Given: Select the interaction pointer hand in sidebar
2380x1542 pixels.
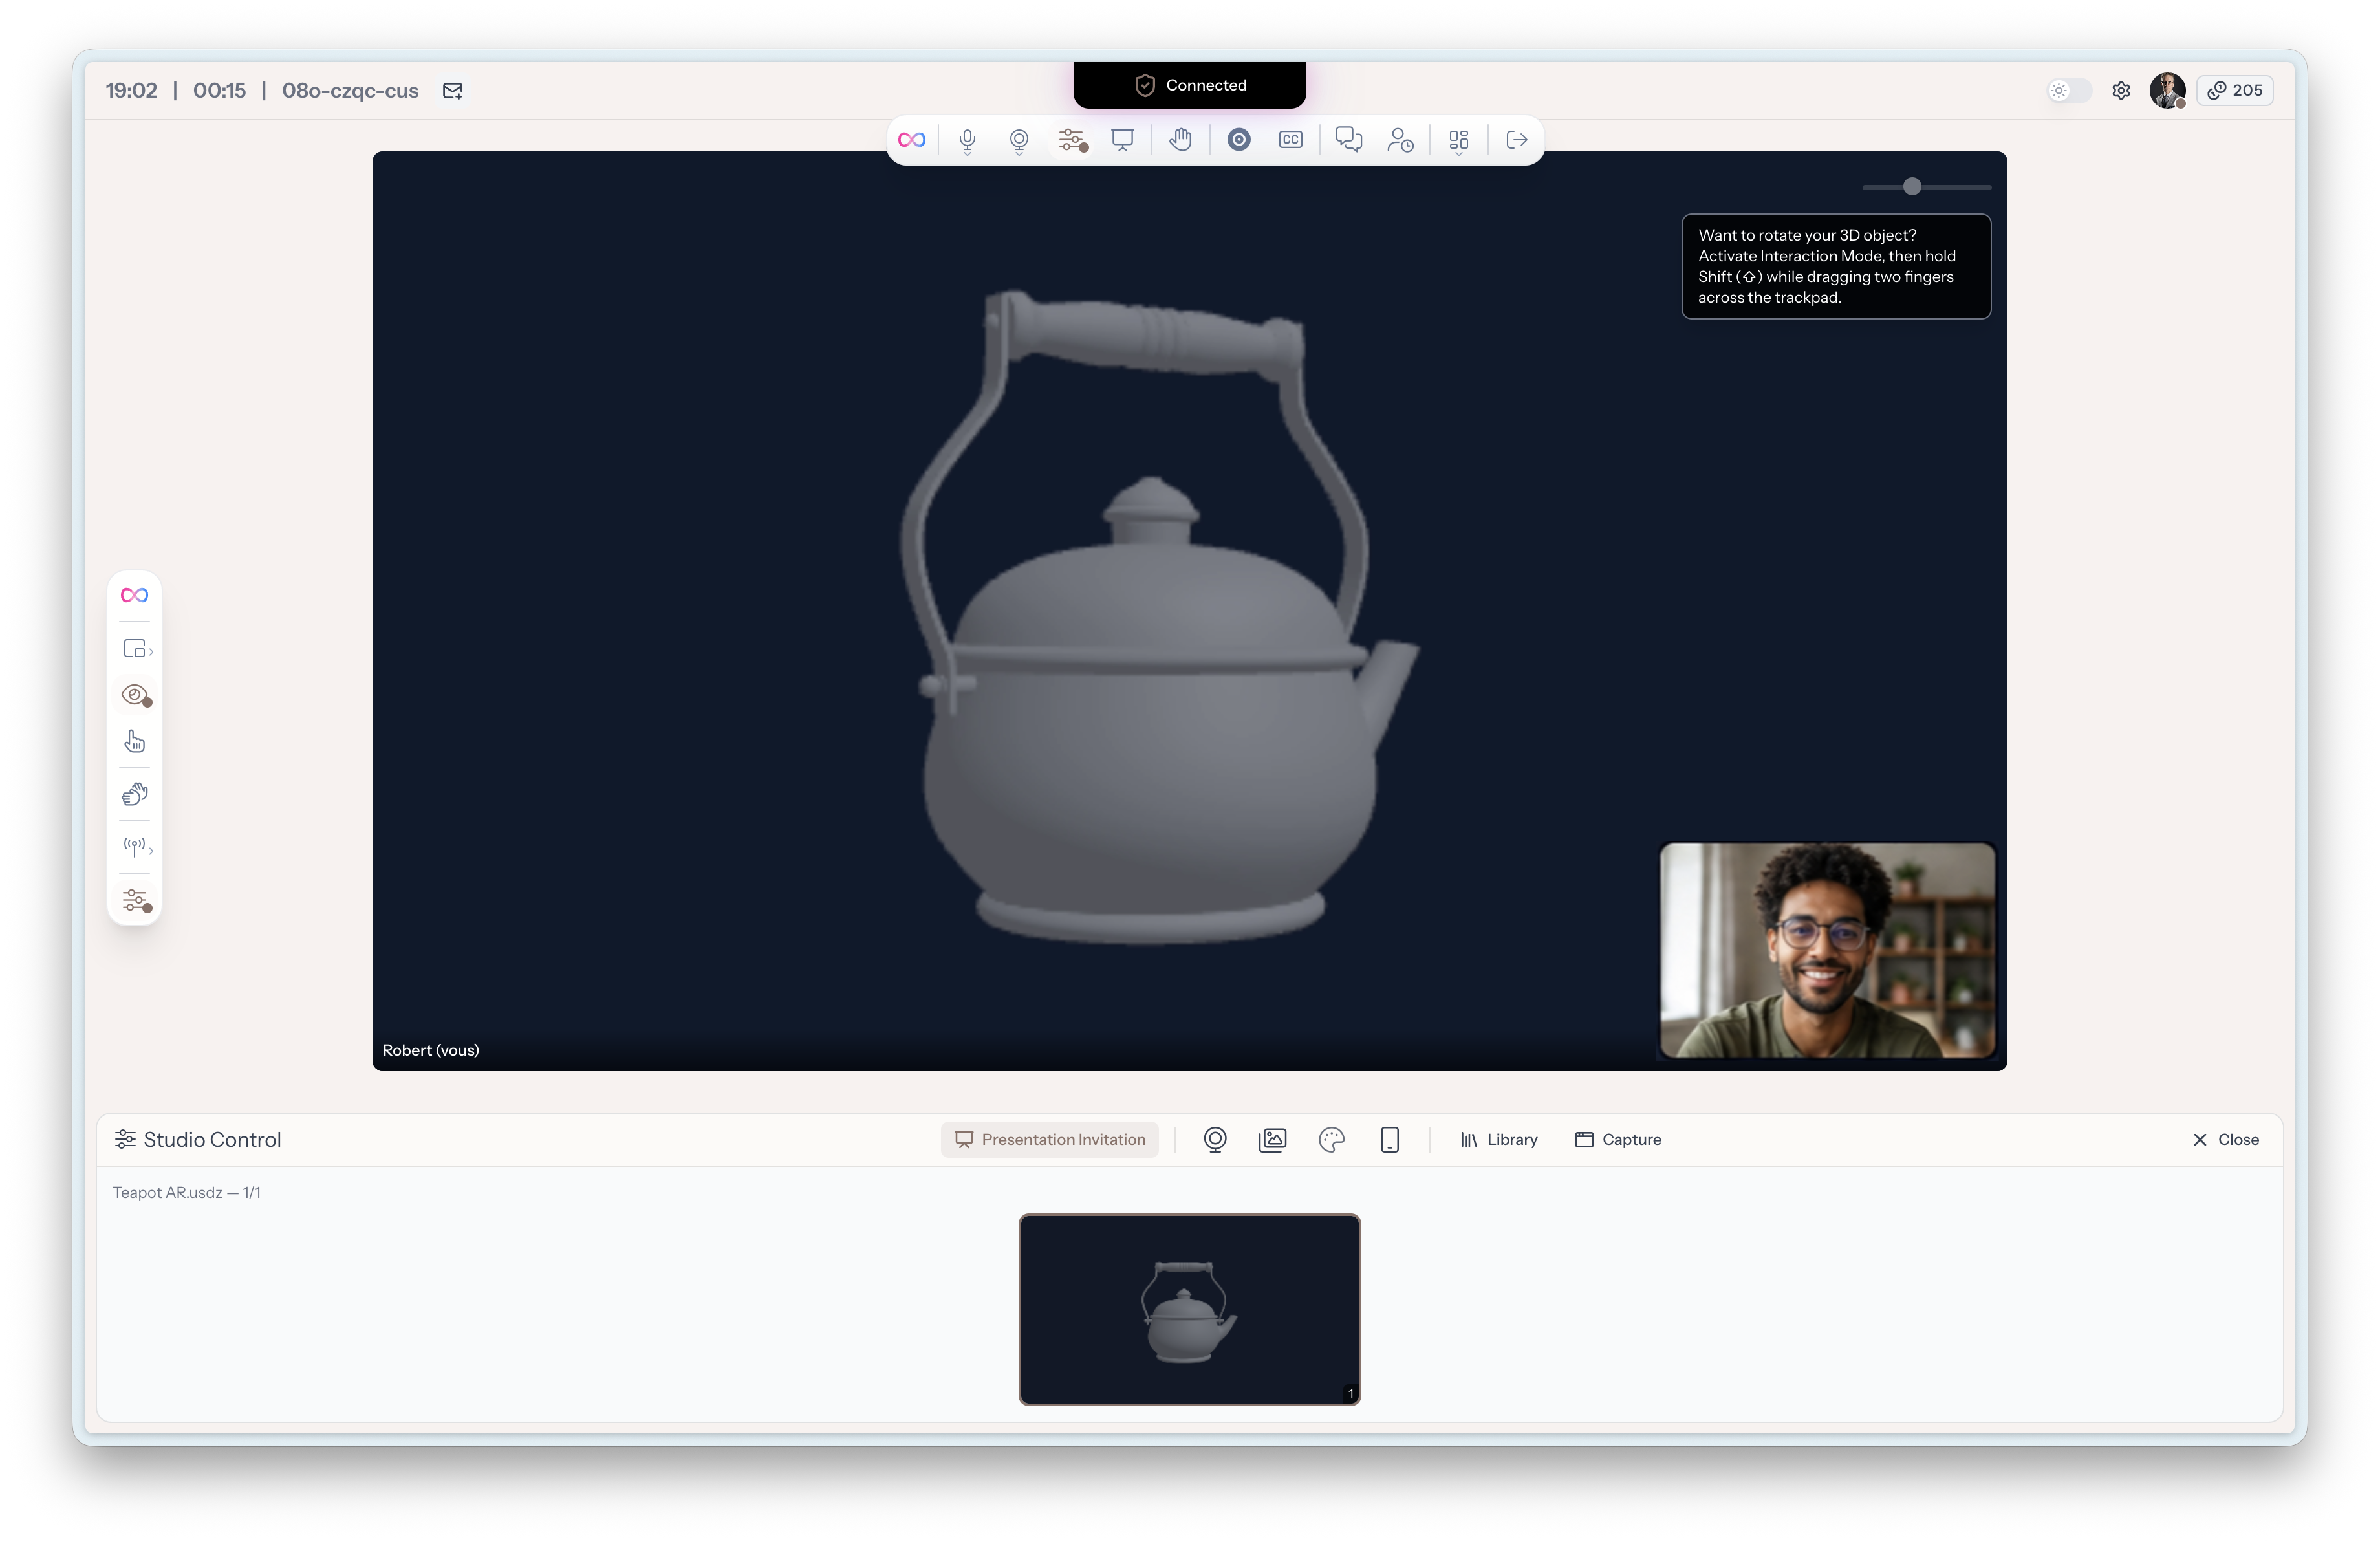Looking at the screenshot, I should click(135, 741).
